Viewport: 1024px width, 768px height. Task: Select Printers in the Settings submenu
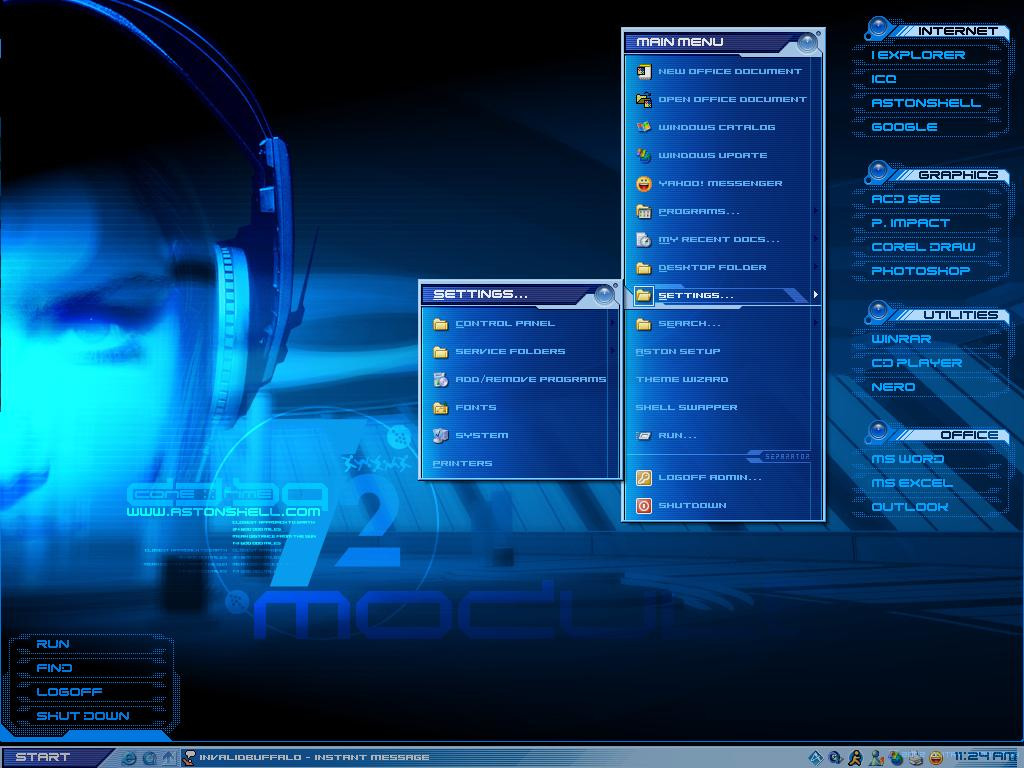pos(462,464)
